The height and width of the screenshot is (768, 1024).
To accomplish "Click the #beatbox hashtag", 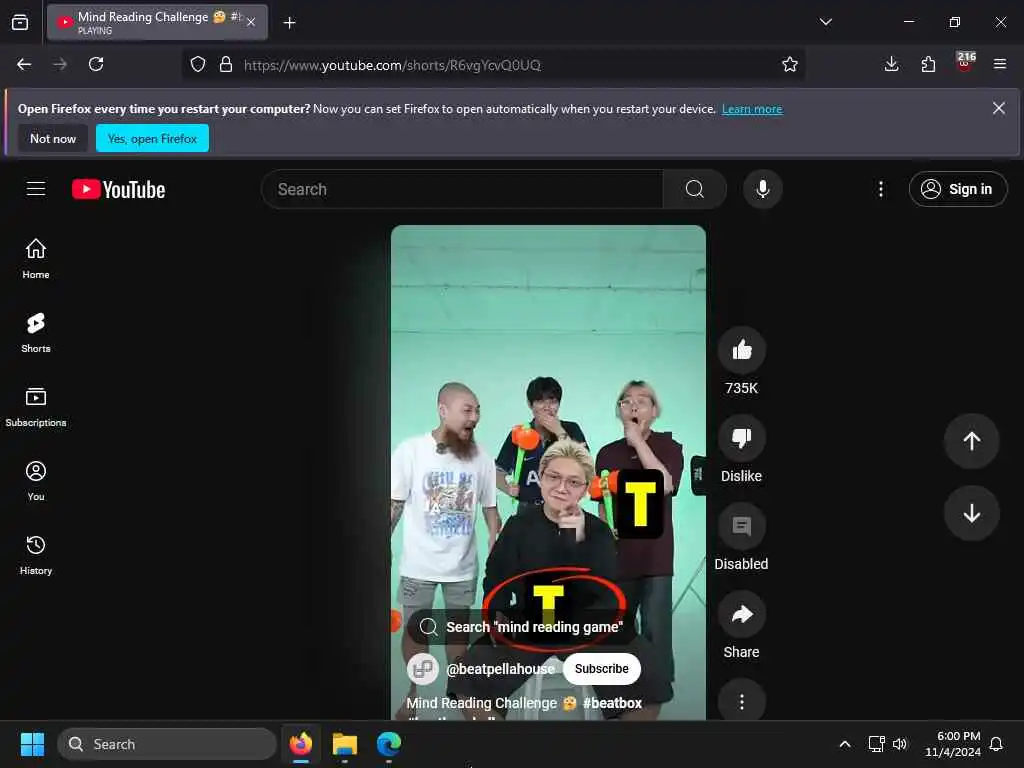I will pos(612,703).
